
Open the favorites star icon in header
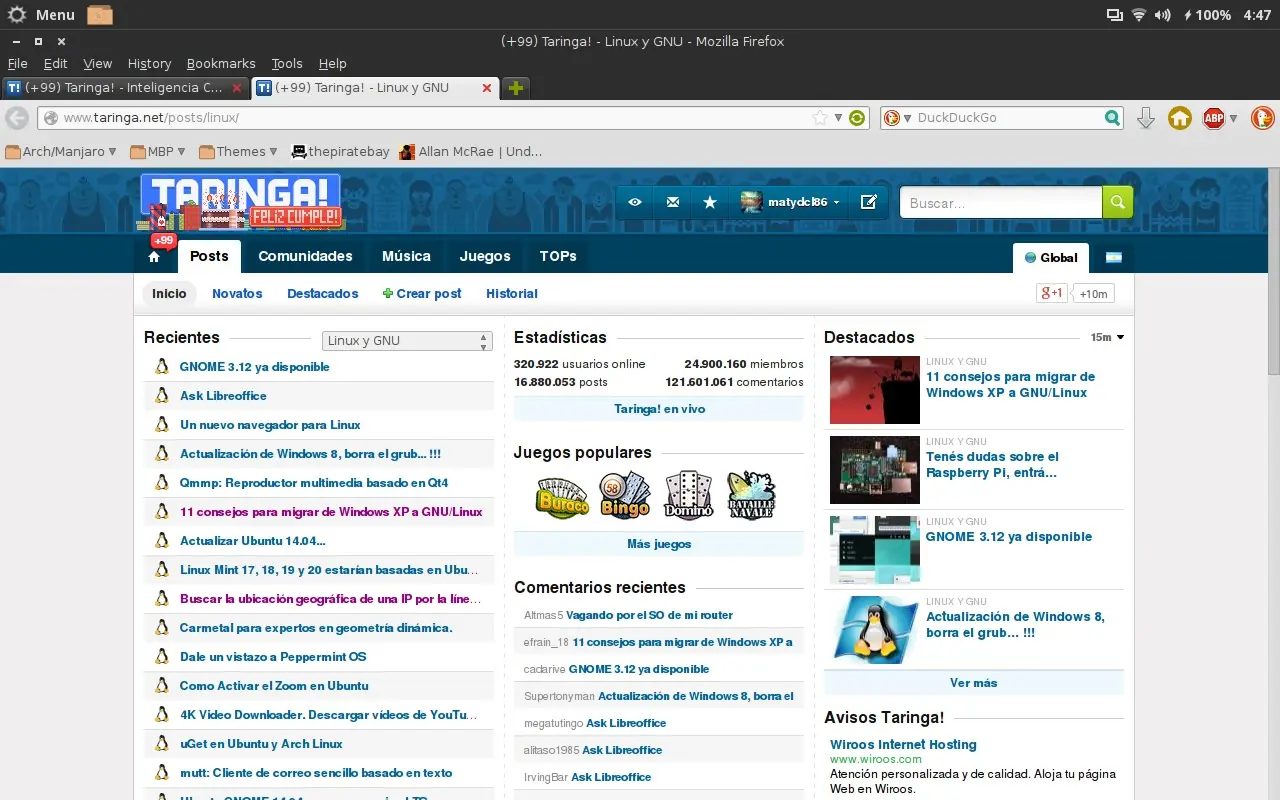(710, 202)
